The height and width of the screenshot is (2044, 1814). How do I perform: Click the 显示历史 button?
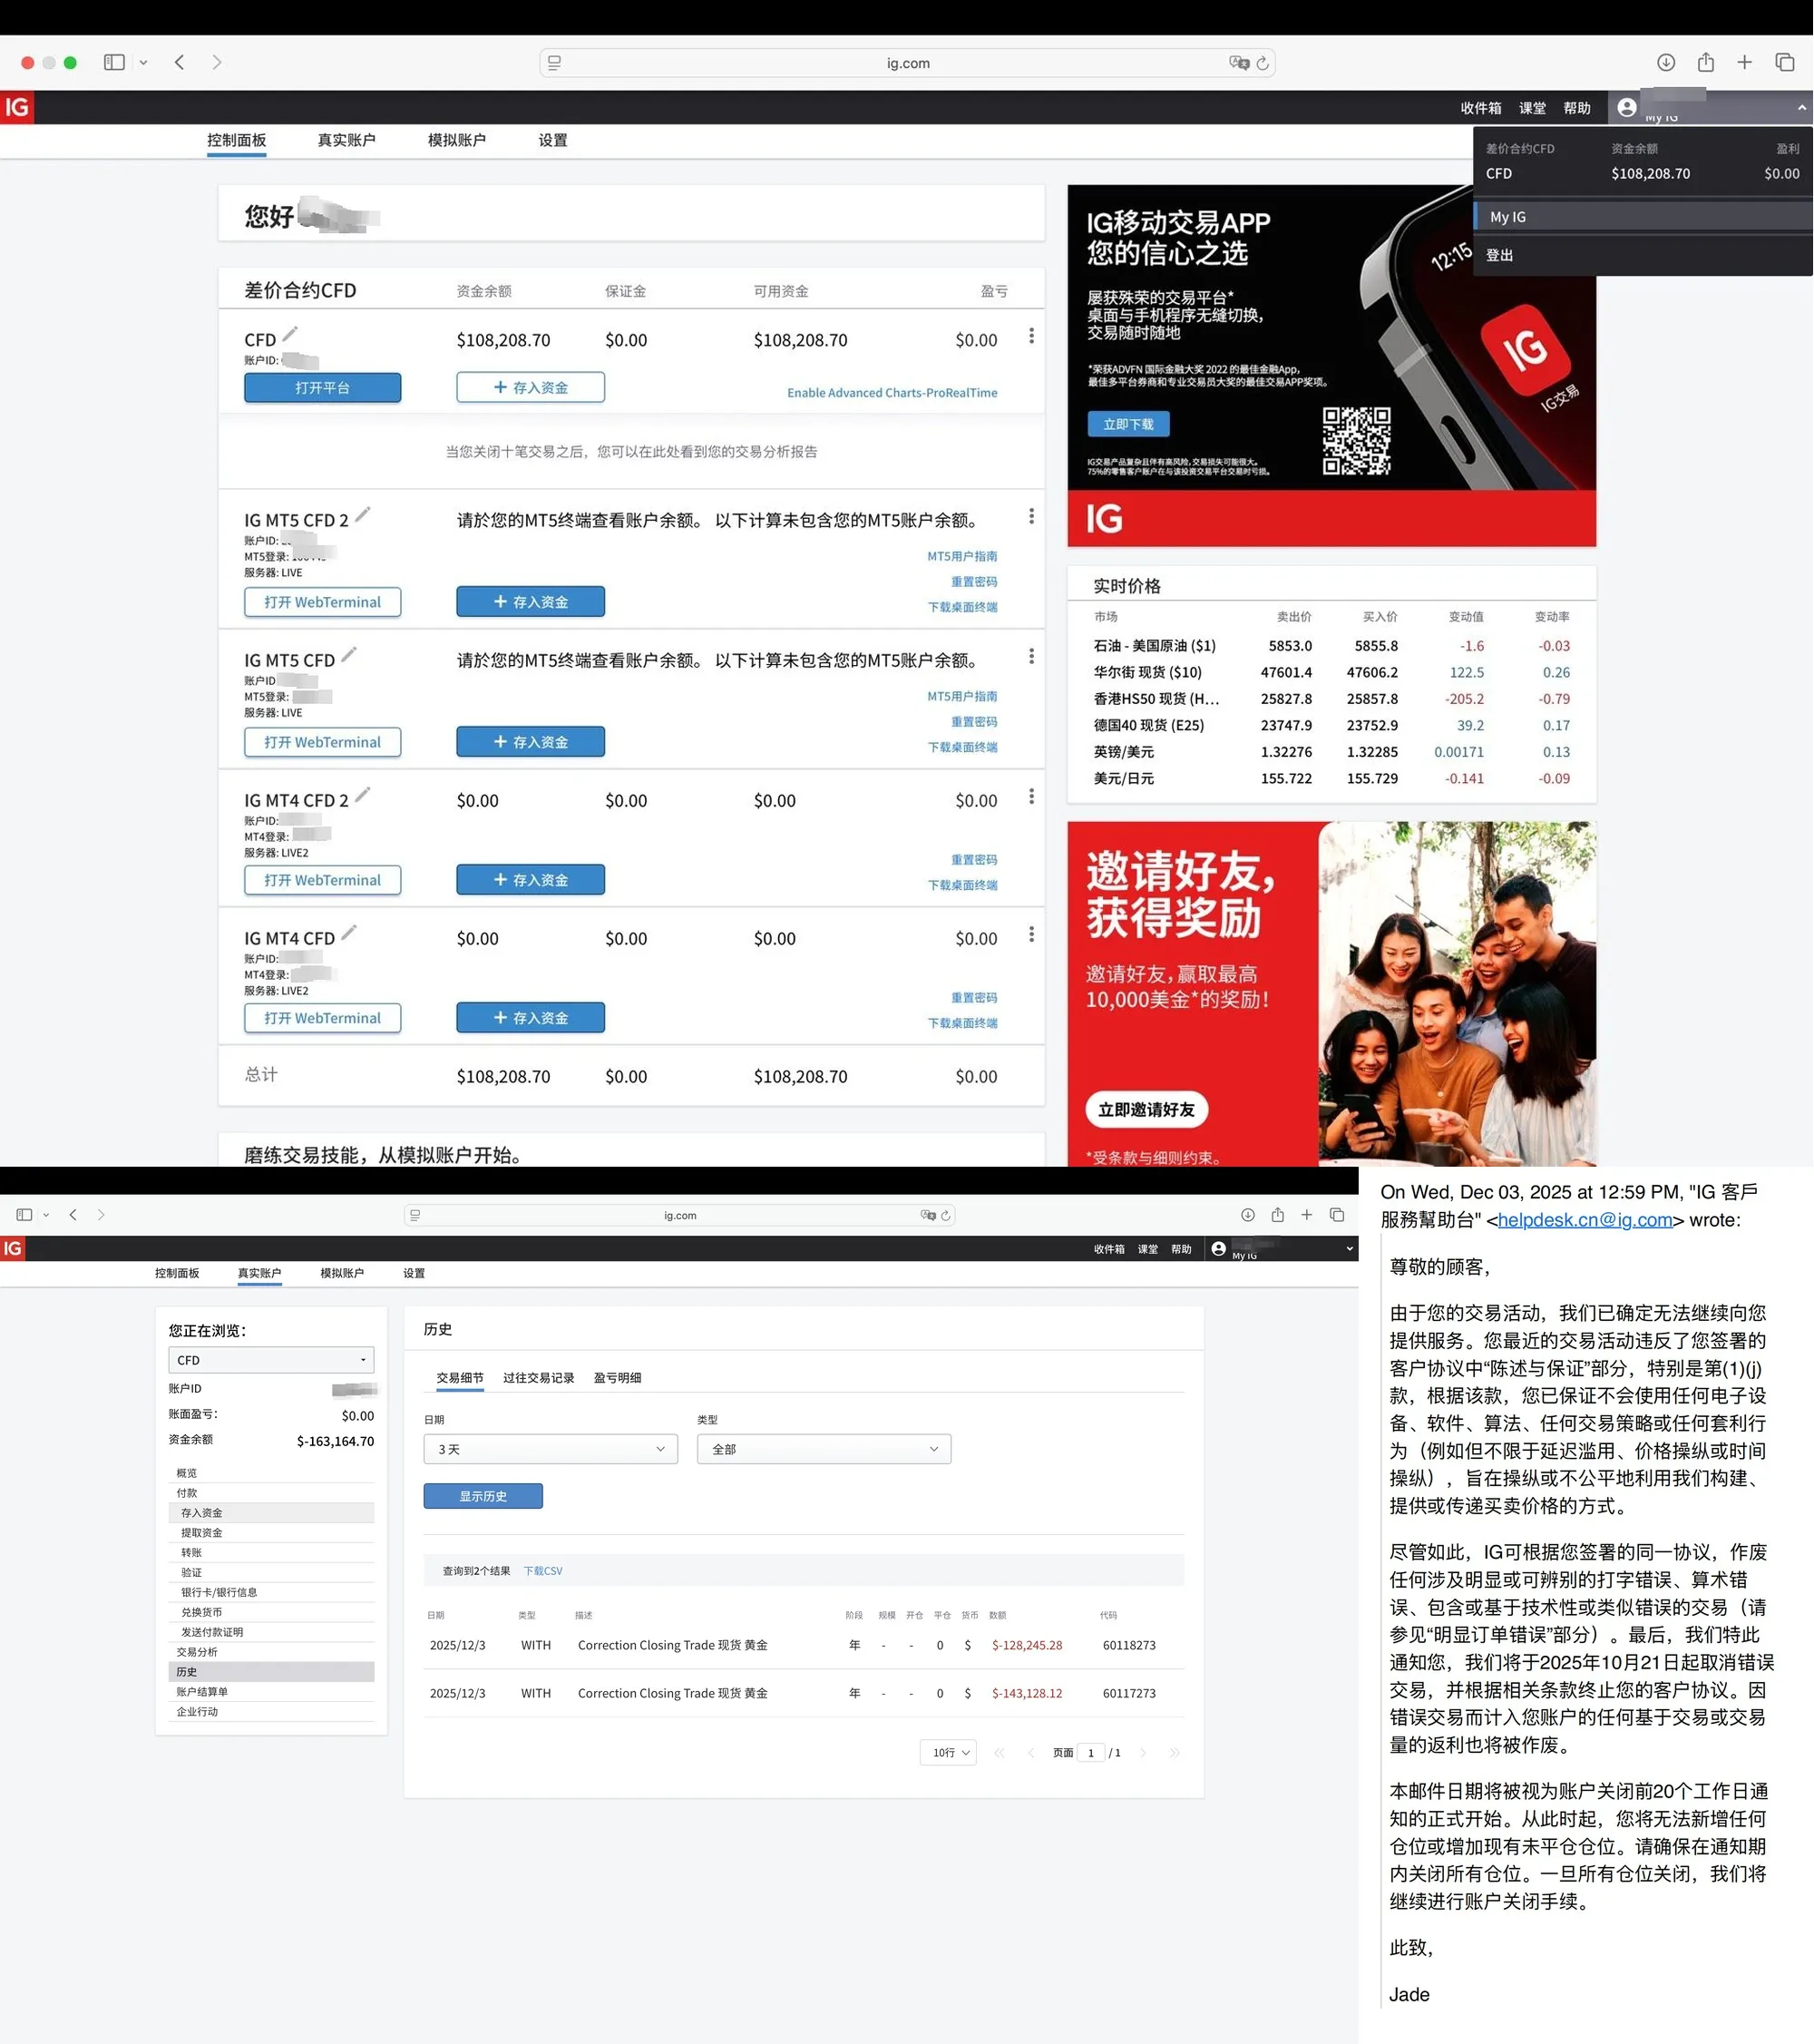click(x=483, y=1495)
